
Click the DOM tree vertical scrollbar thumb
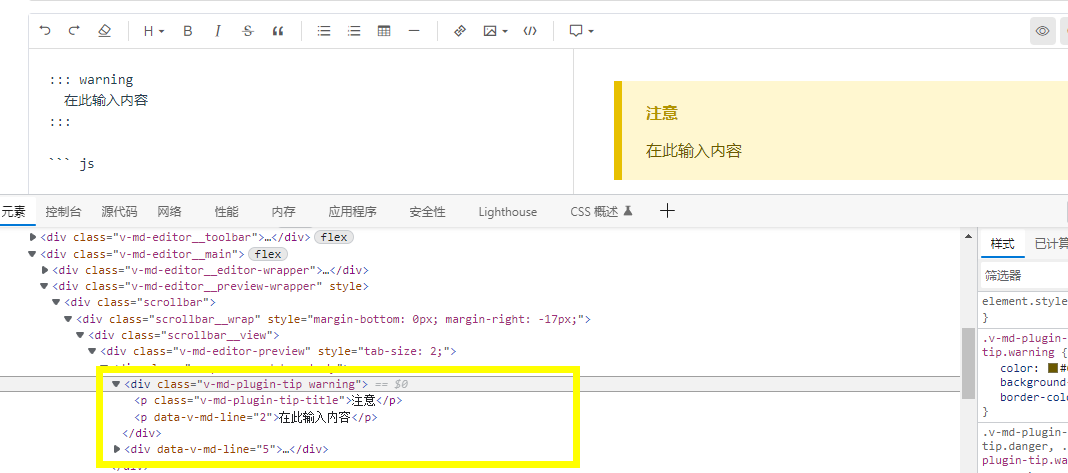tap(968, 363)
